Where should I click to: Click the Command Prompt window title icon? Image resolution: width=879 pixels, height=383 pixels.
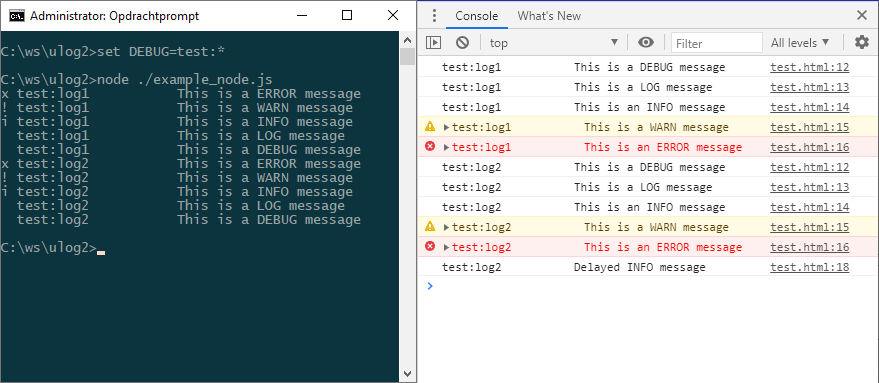17,16
